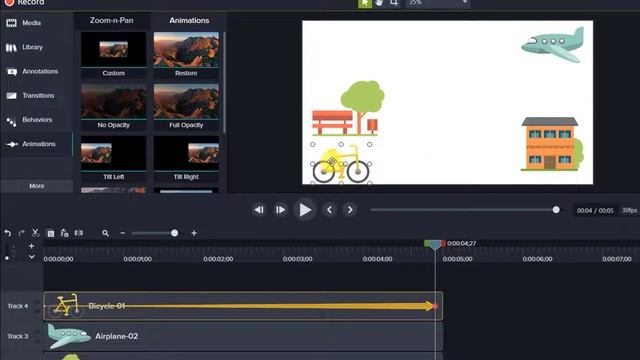Click the timeline zoom slider handle
Screen dimensions: 640x360
click(x=174, y=233)
